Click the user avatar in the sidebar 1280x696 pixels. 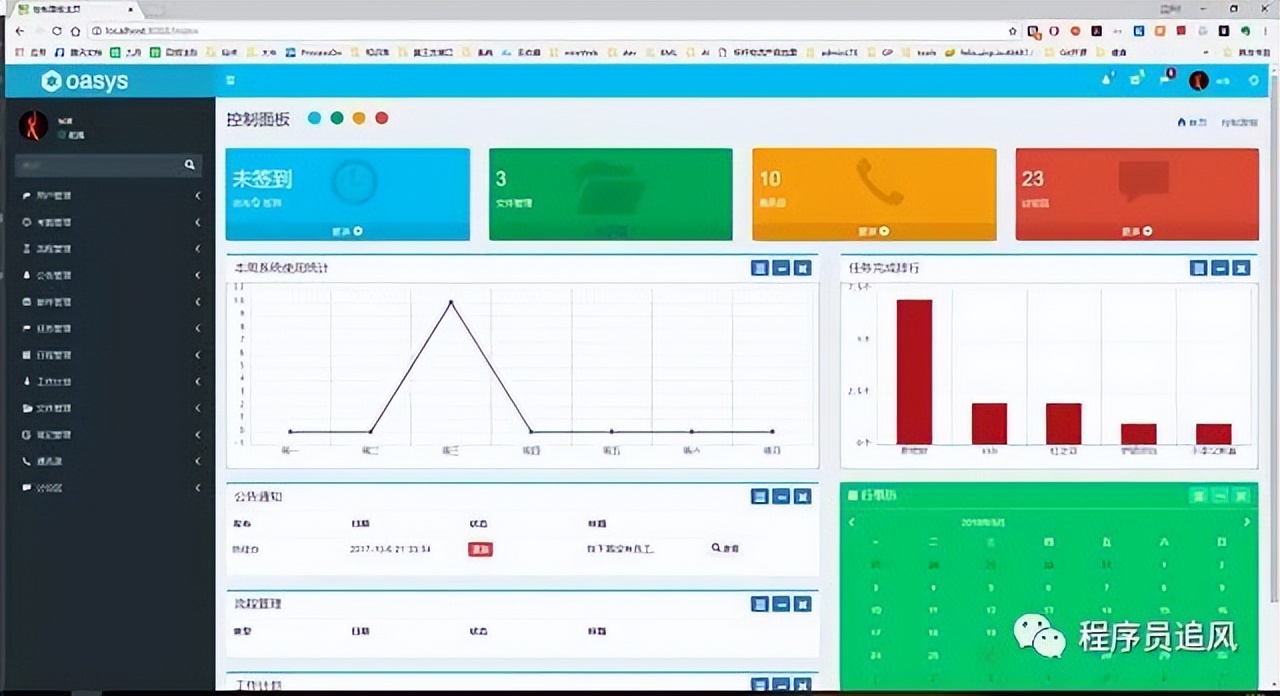[x=34, y=126]
